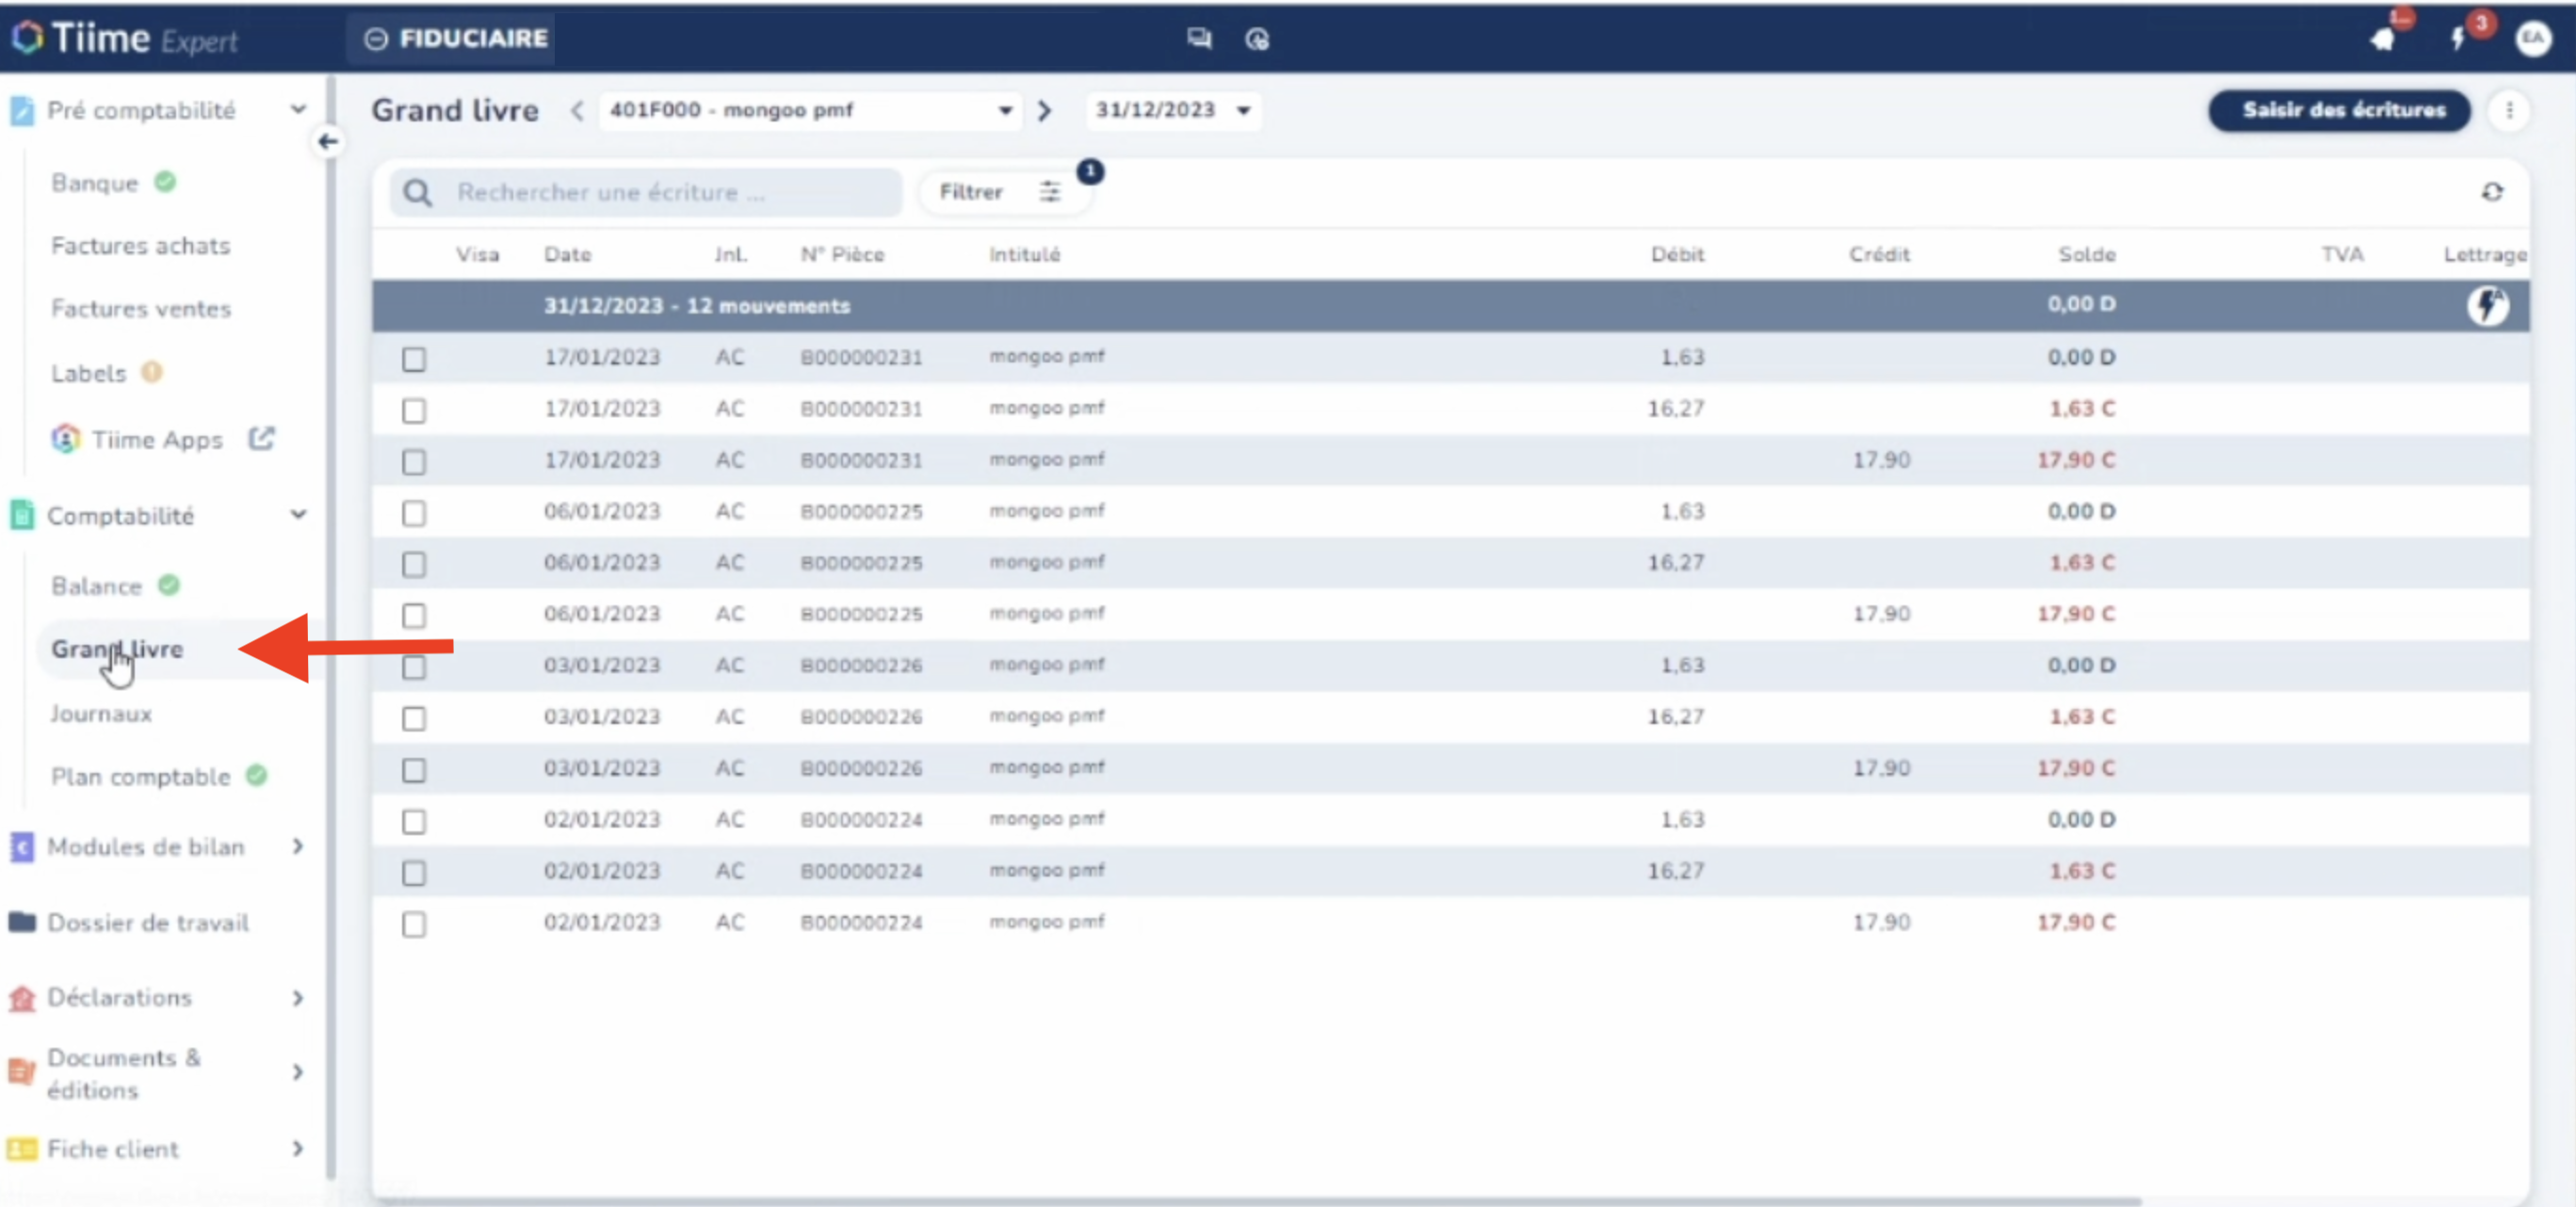Open Factures ventes in the sidebar
2576x1207 pixels.
pyautogui.click(x=141, y=308)
